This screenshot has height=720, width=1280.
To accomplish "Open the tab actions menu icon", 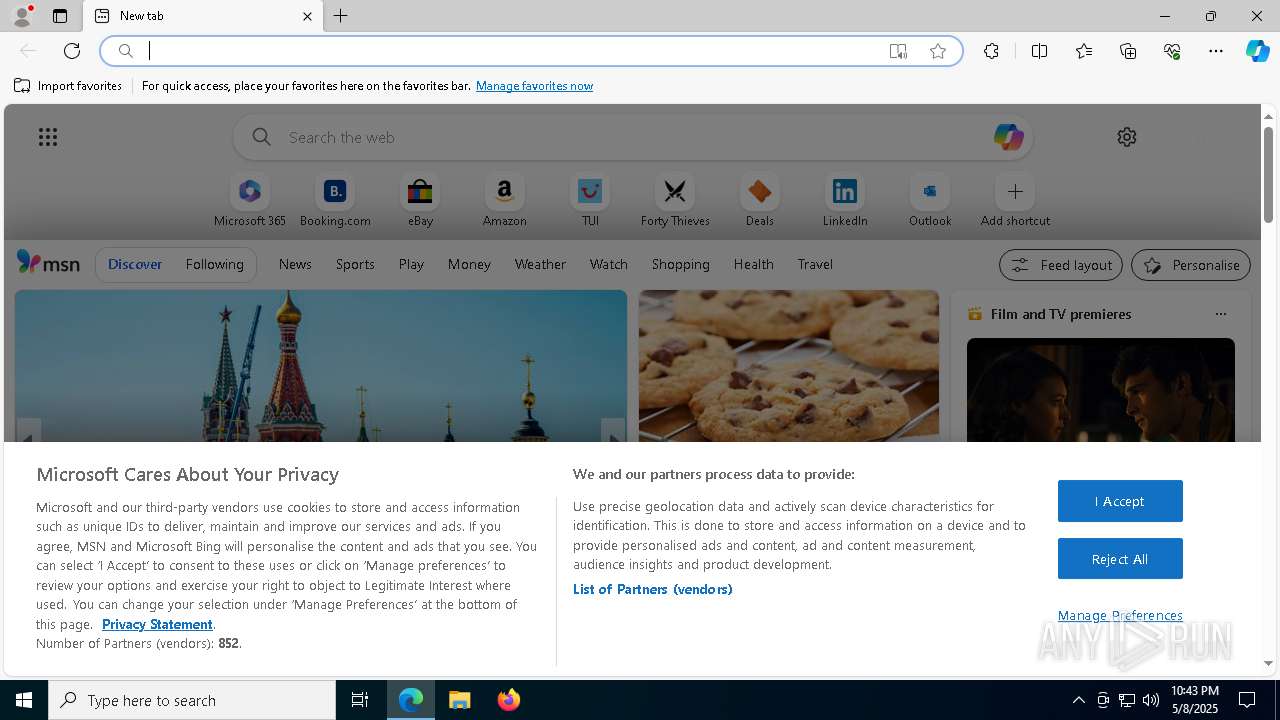I will pos(60,16).
